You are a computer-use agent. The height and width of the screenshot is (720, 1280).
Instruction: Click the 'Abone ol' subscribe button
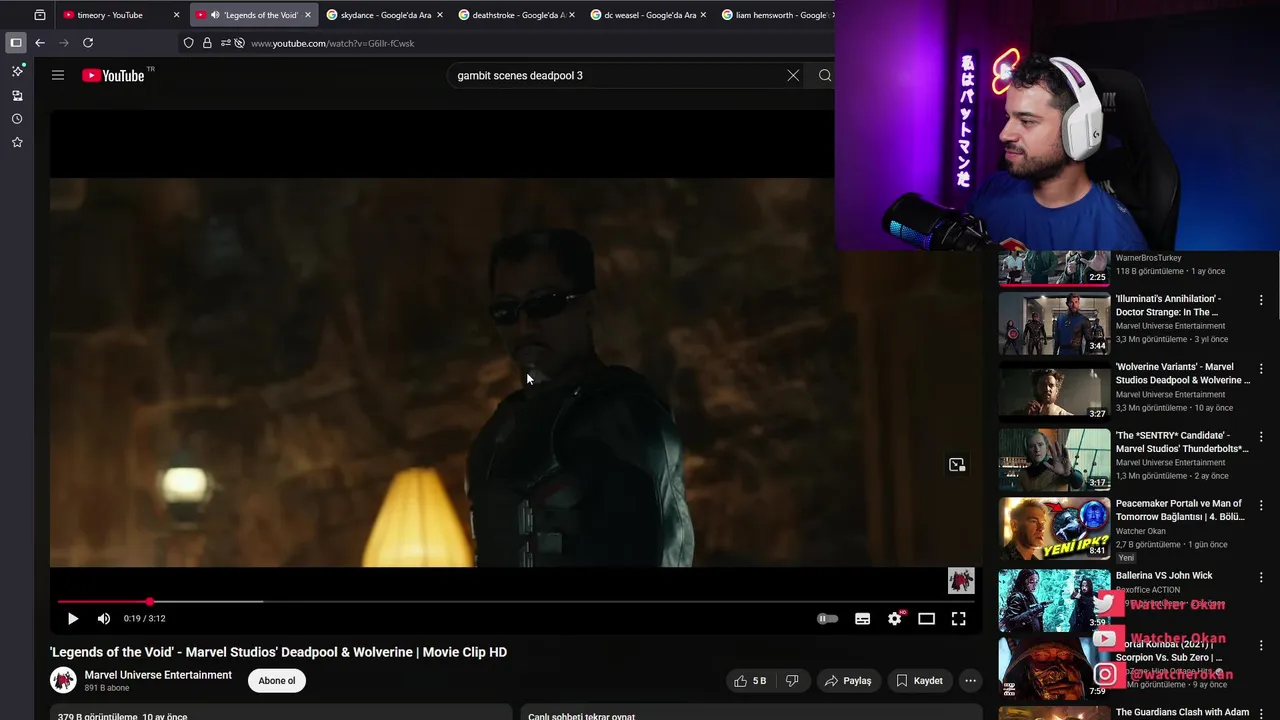tap(277, 680)
